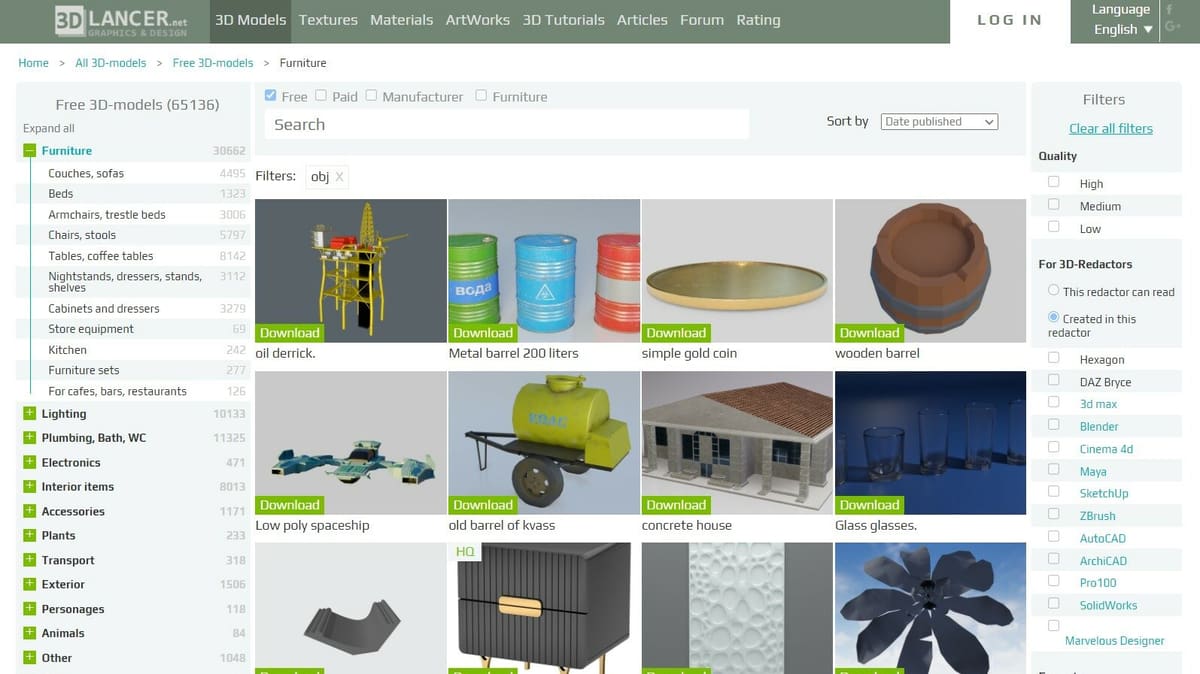Select This redactor can read option
Viewport: 1200px width, 674px height.
[1053, 290]
